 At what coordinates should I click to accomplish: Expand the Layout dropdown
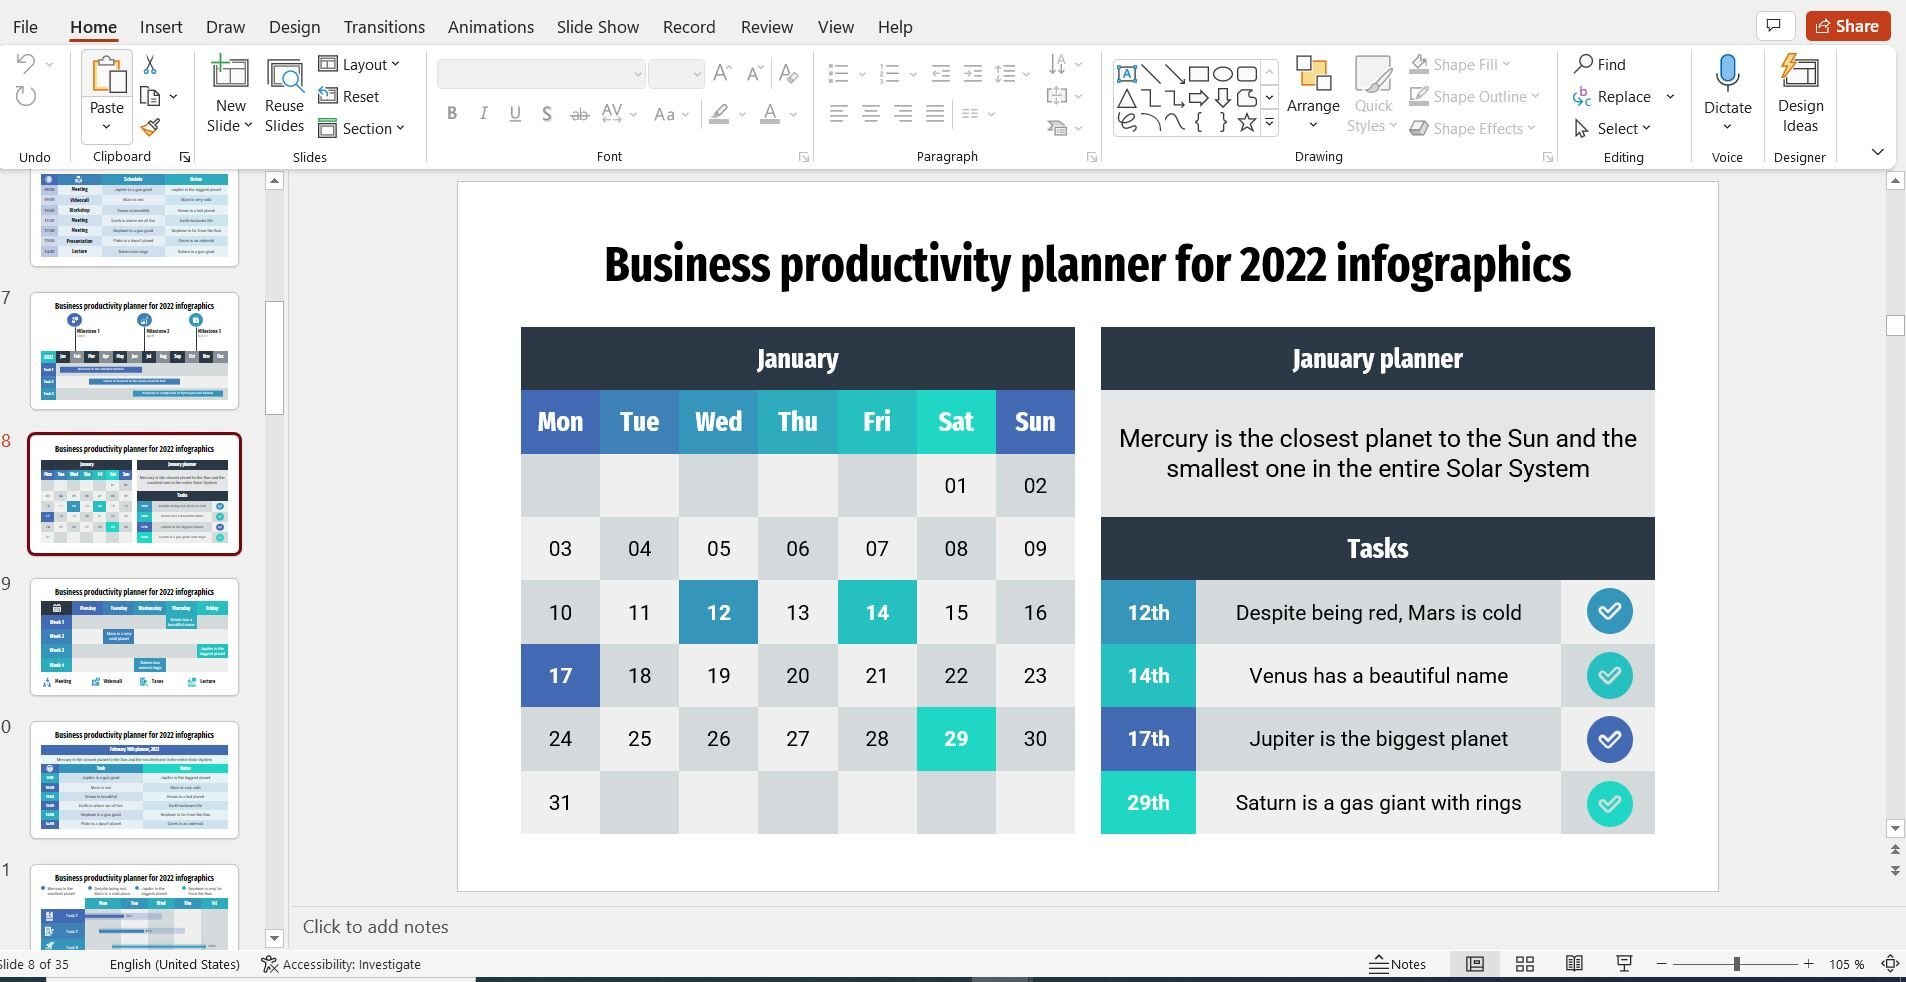click(x=360, y=64)
